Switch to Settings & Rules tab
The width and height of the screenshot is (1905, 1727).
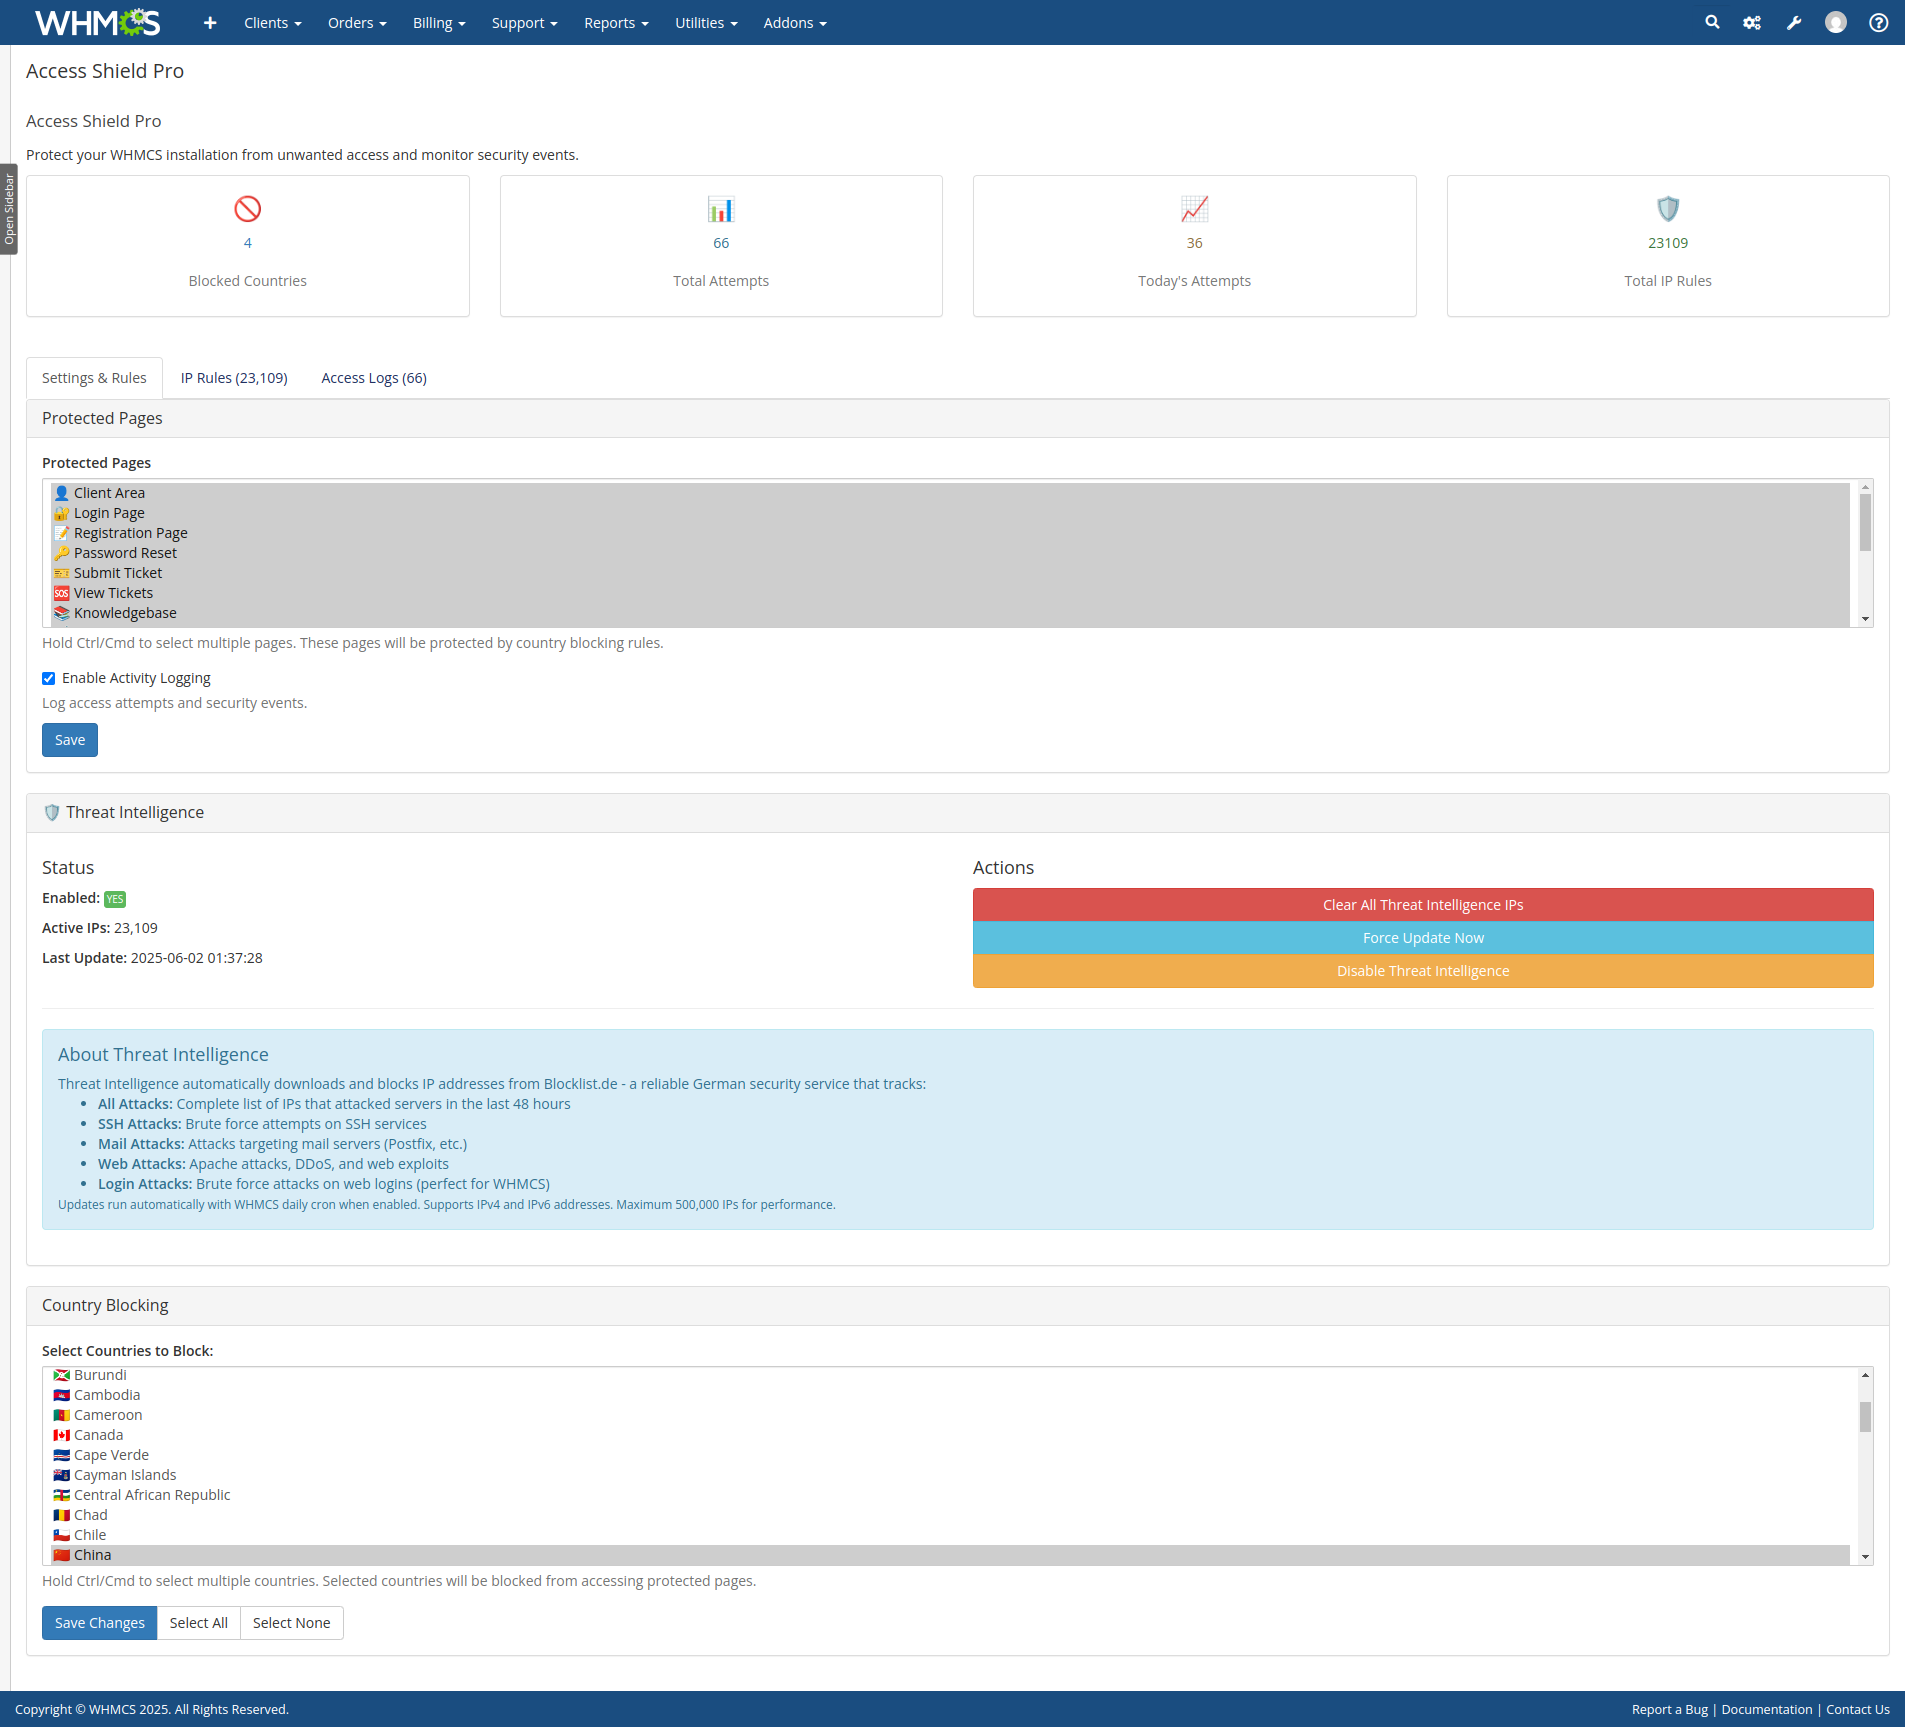94,378
